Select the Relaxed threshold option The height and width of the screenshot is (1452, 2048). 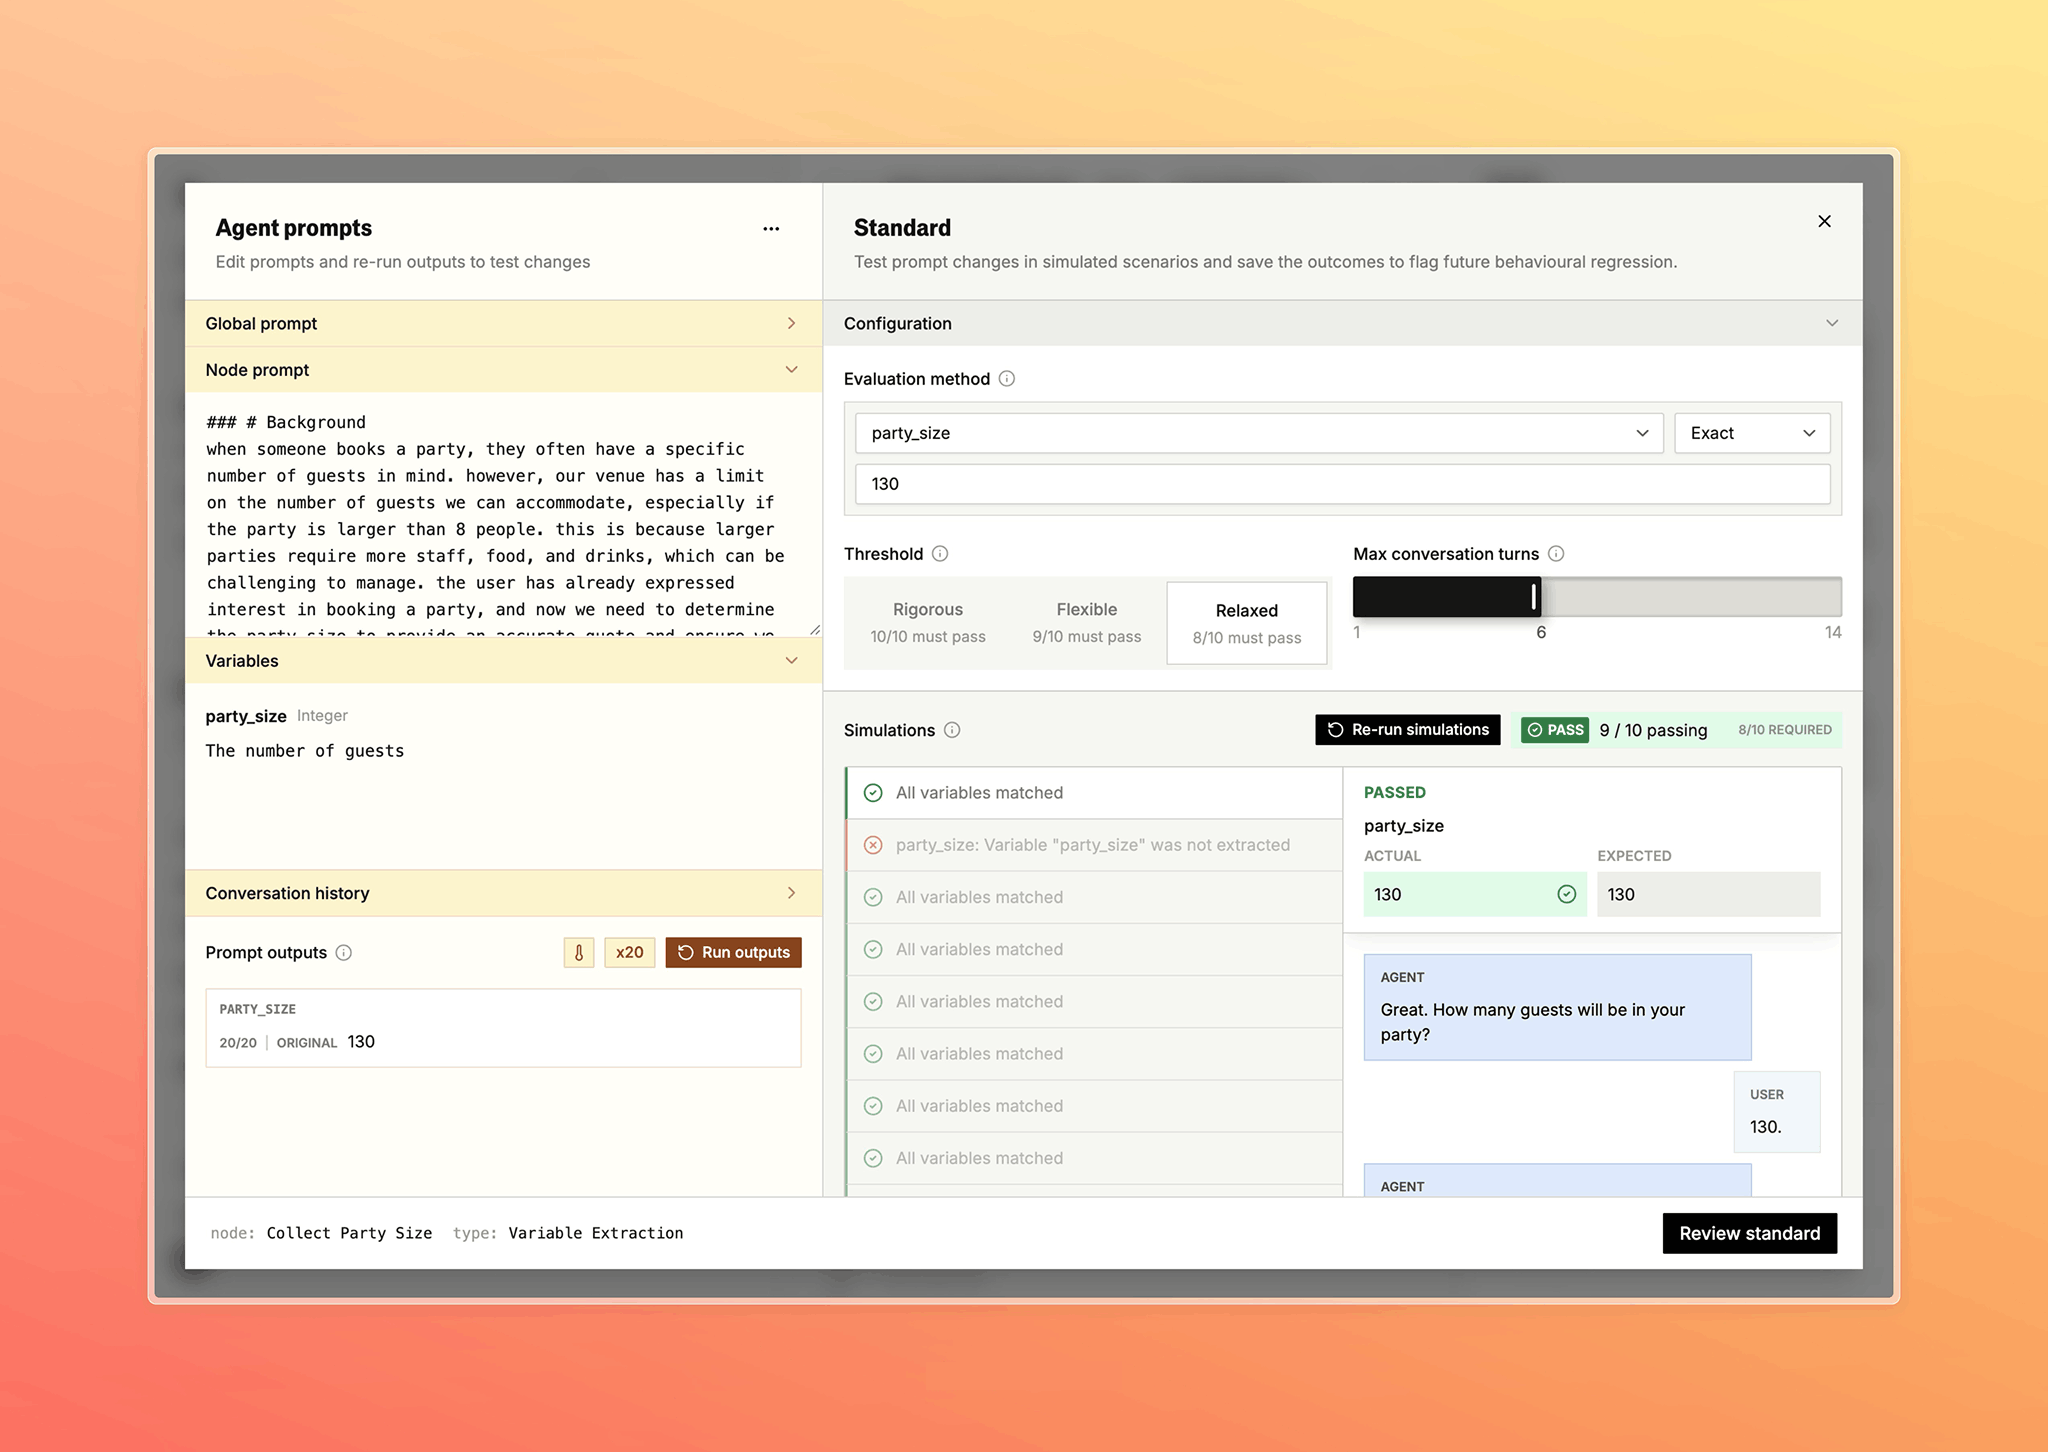click(1246, 622)
